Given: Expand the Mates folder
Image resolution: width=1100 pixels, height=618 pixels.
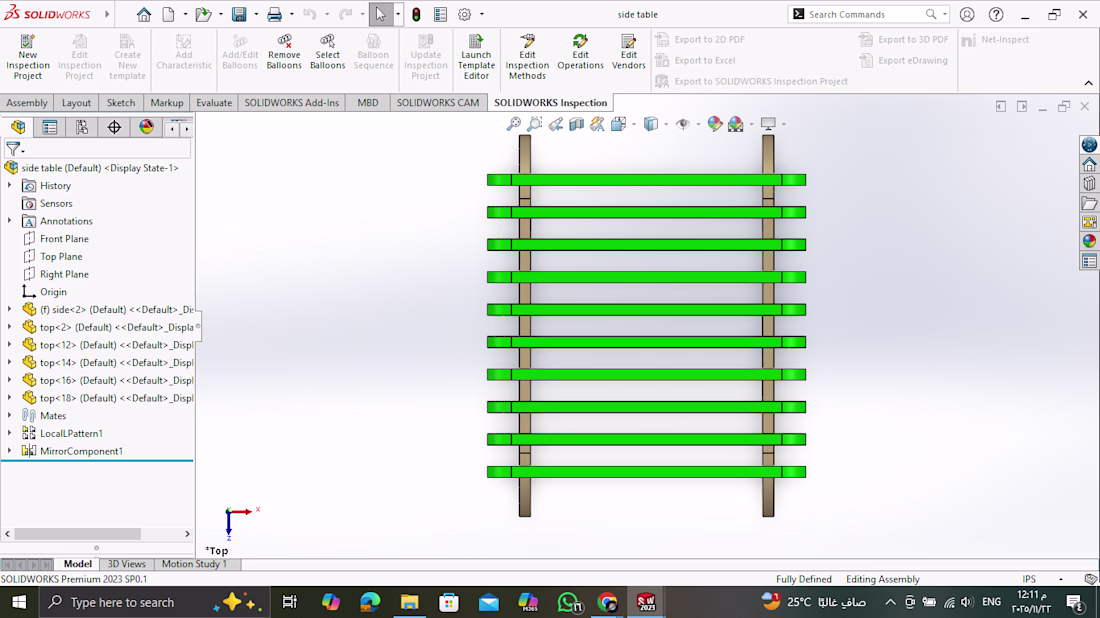Looking at the screenshot, I should tap(9, 415).
